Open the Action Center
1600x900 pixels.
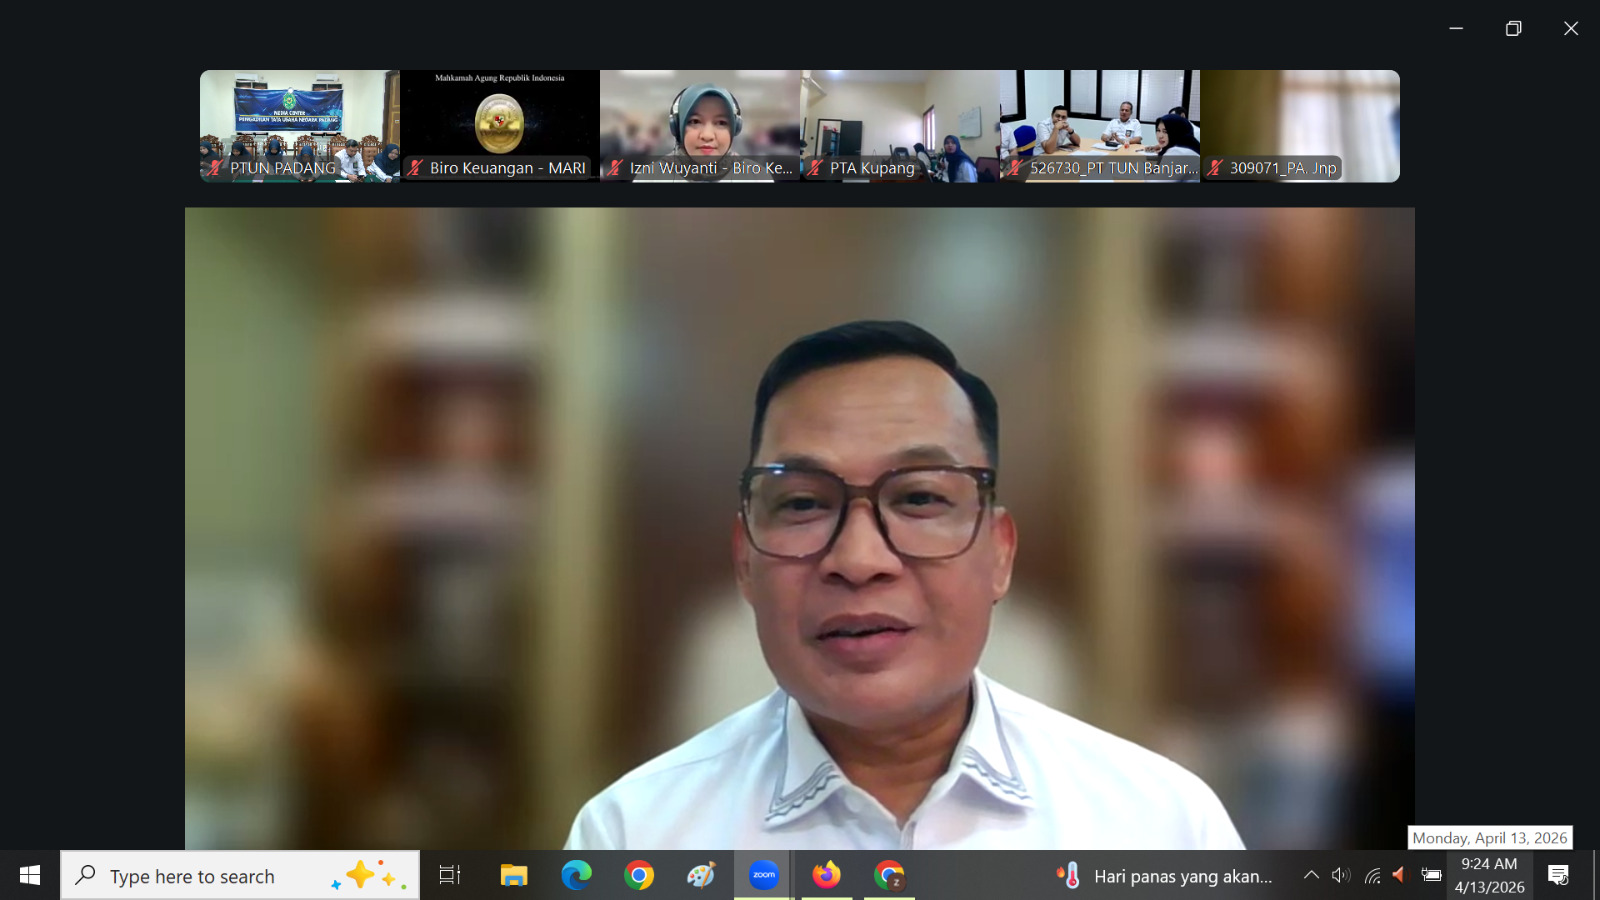point(1559,875)
